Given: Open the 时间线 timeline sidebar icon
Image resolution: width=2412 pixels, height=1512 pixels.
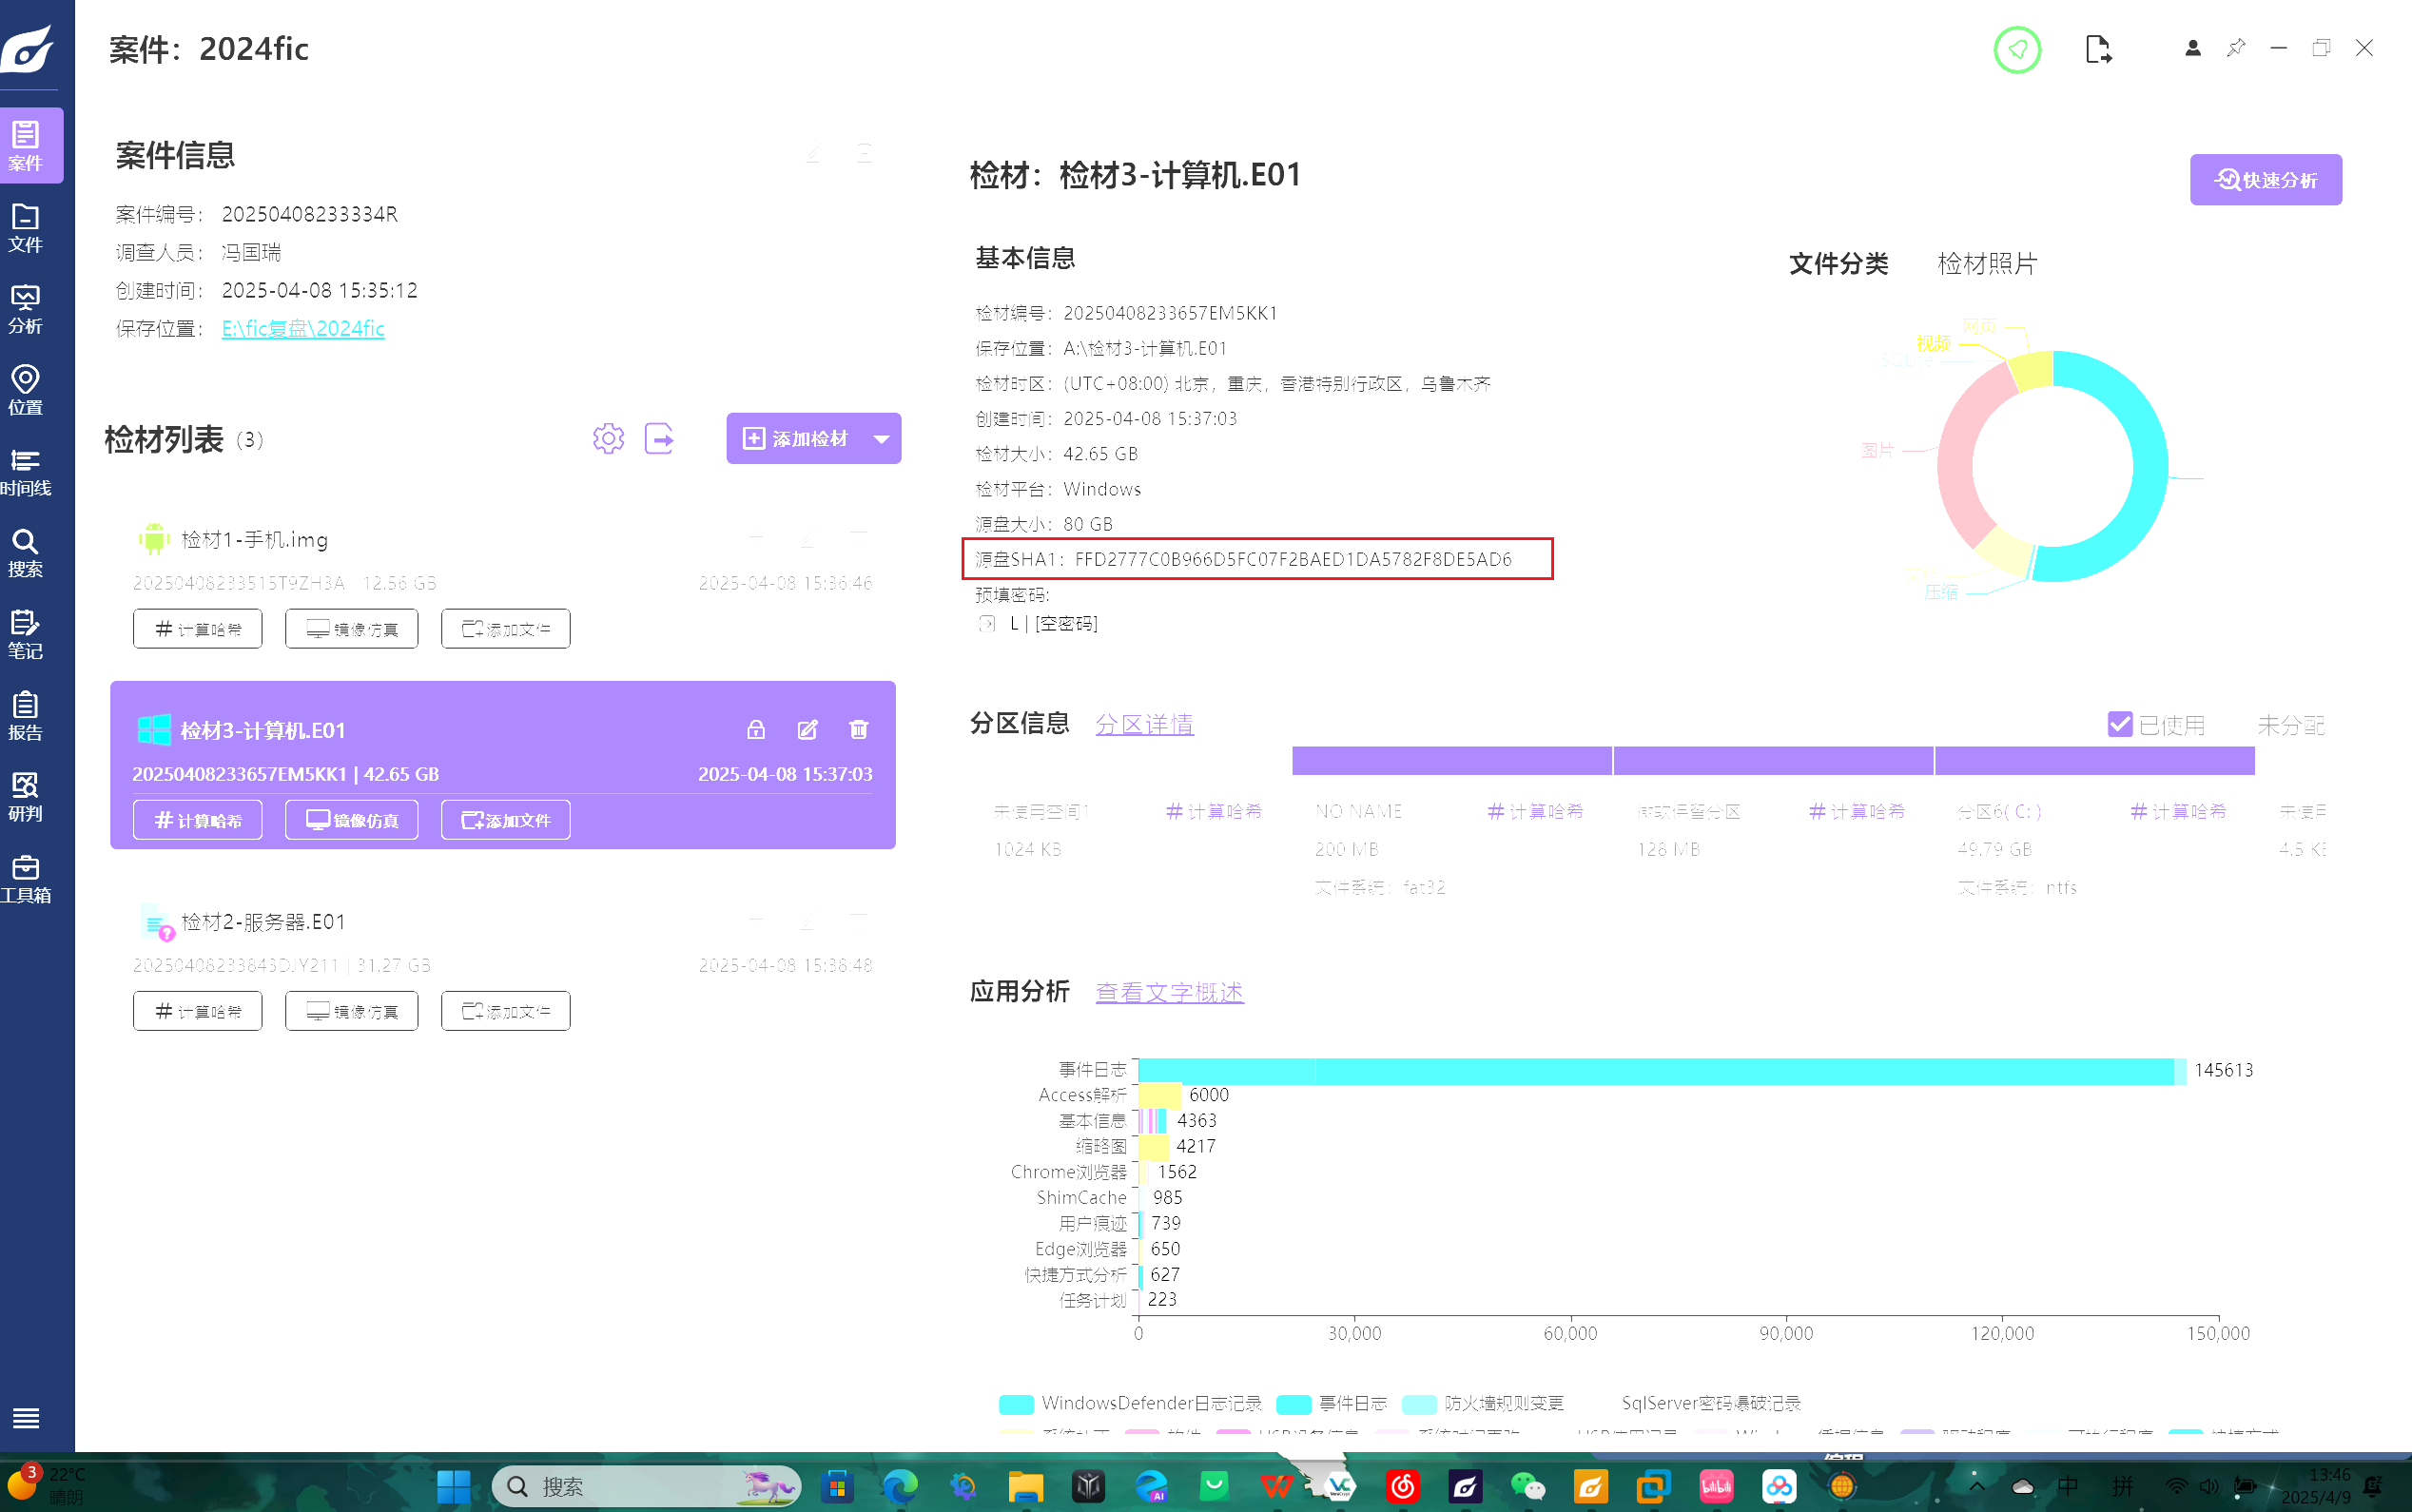Looking at the screenshot, I should [25, 471].
